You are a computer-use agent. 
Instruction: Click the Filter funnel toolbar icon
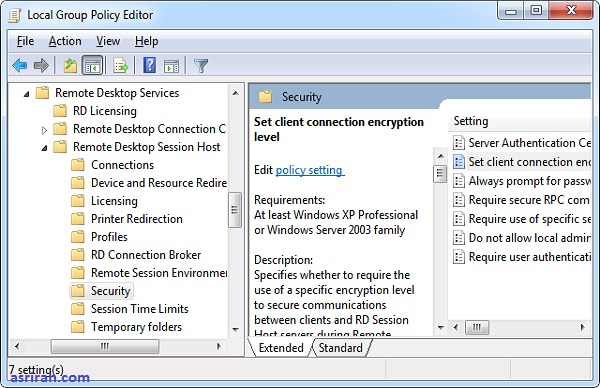click(x=201, y=66)
